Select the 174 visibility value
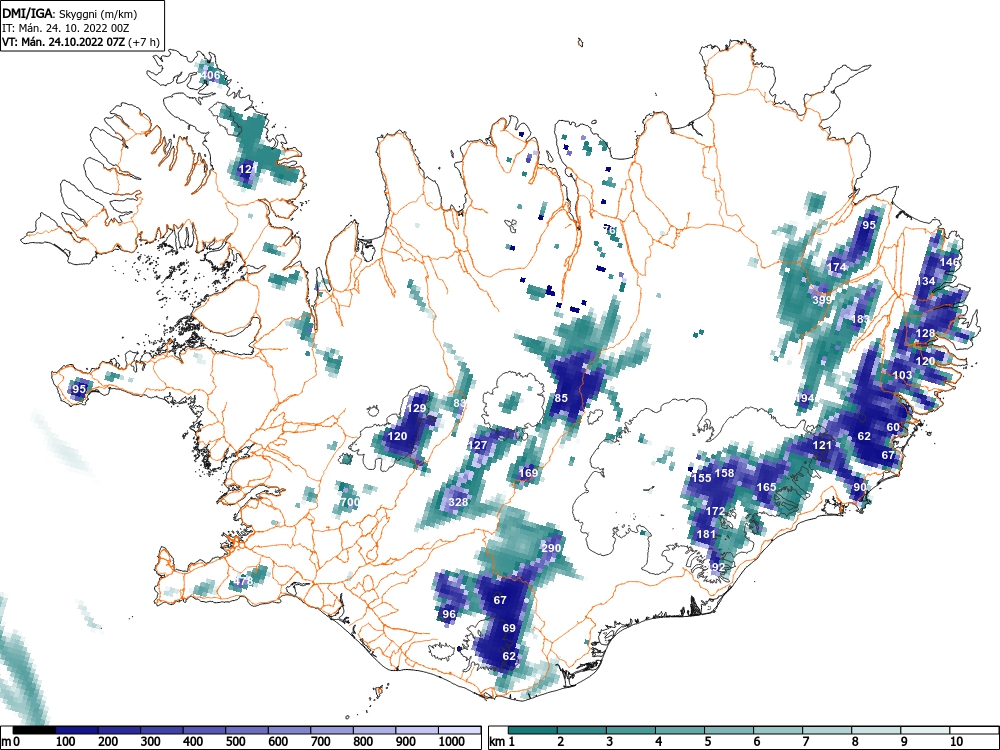This screenshot has width=1000, height=750. 837,267
